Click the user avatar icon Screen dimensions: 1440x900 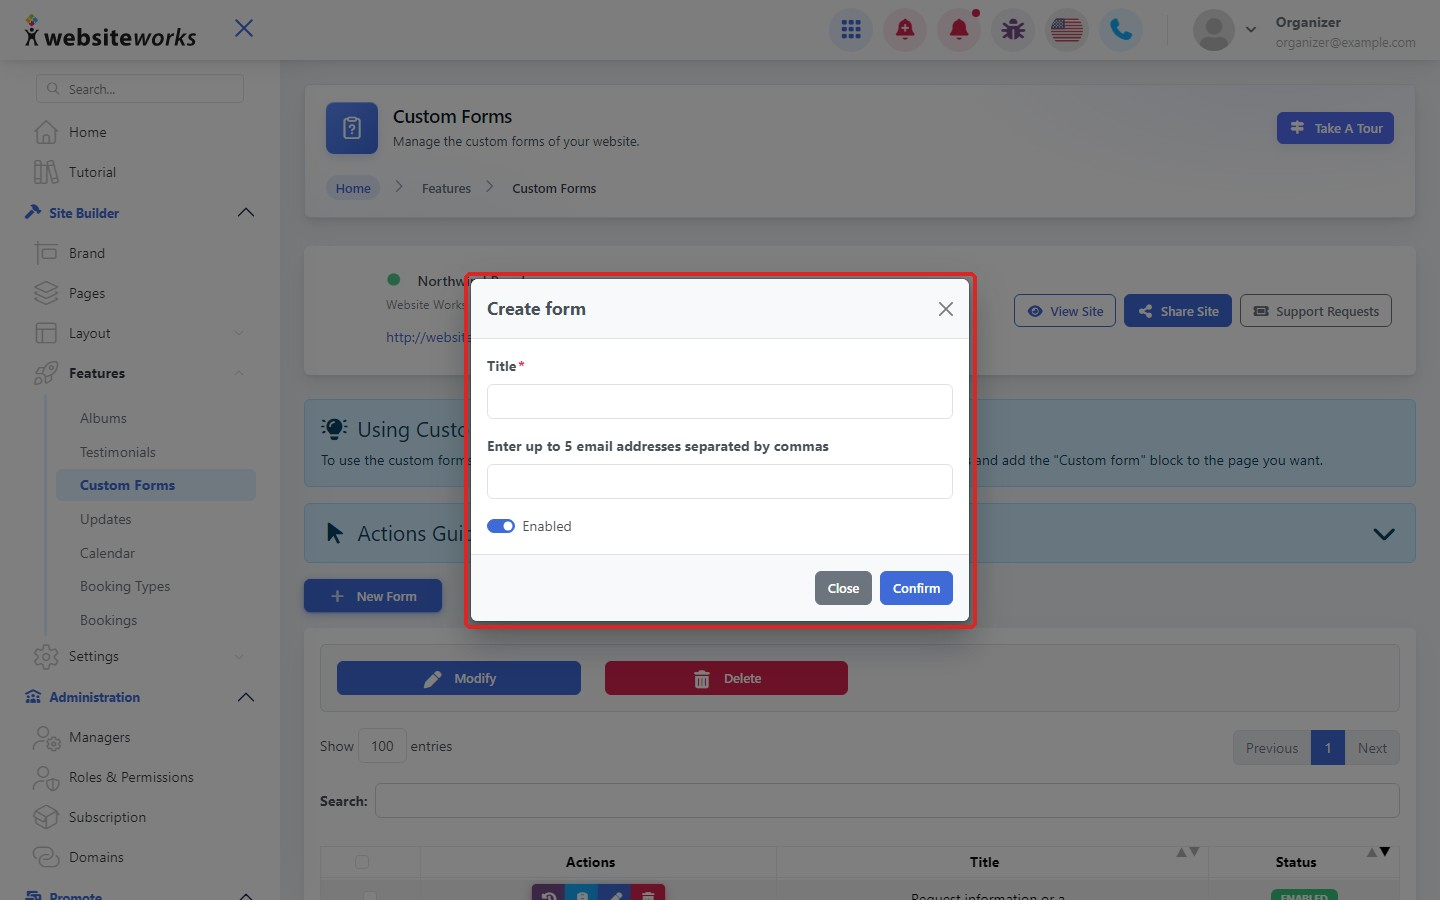pos(1214,30)
